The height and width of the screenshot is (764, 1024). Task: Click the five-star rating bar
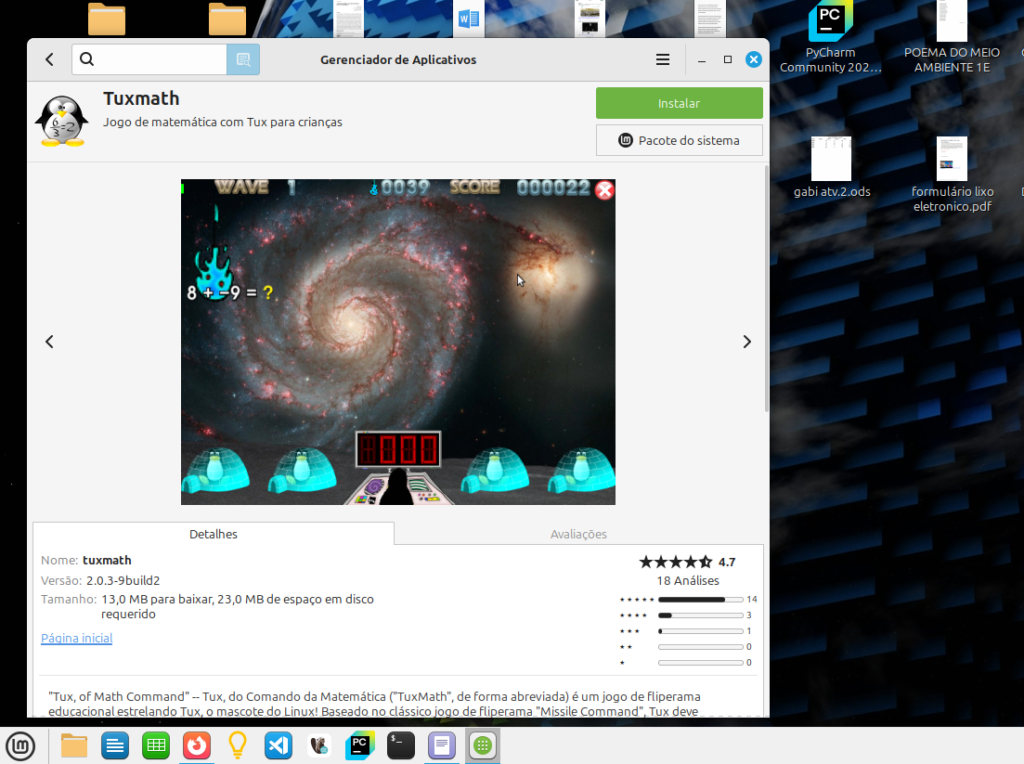pos(698,599)
